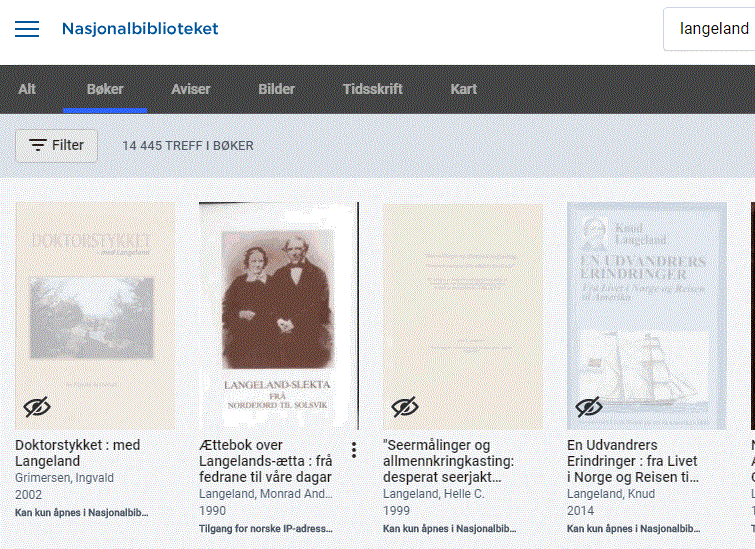Open the Doktorstykket book cover thumbnail
This screenshot has width=755, height=549.
[95, 315]
